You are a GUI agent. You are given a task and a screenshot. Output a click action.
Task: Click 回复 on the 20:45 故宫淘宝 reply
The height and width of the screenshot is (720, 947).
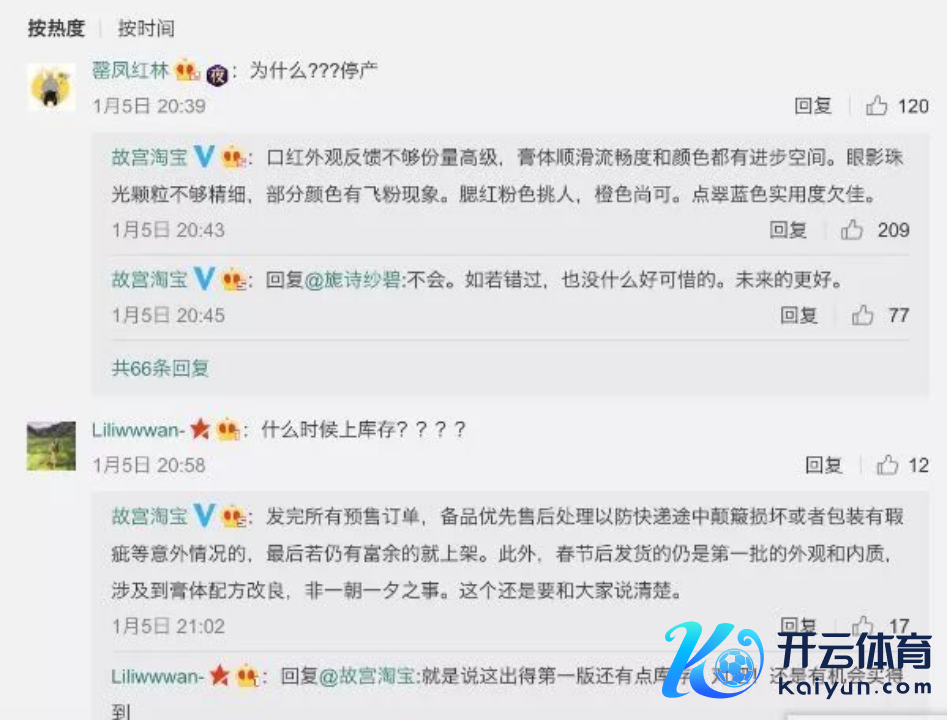[799, 315]
